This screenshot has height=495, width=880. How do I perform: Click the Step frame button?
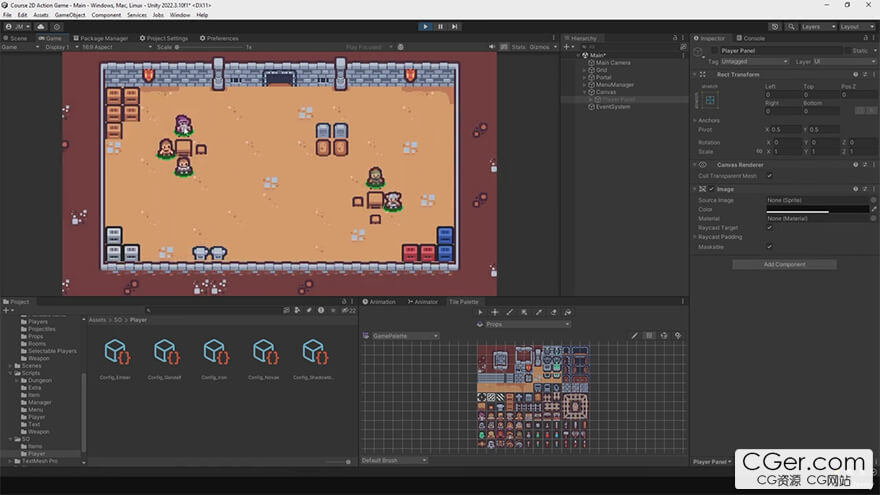coord(455,26)
